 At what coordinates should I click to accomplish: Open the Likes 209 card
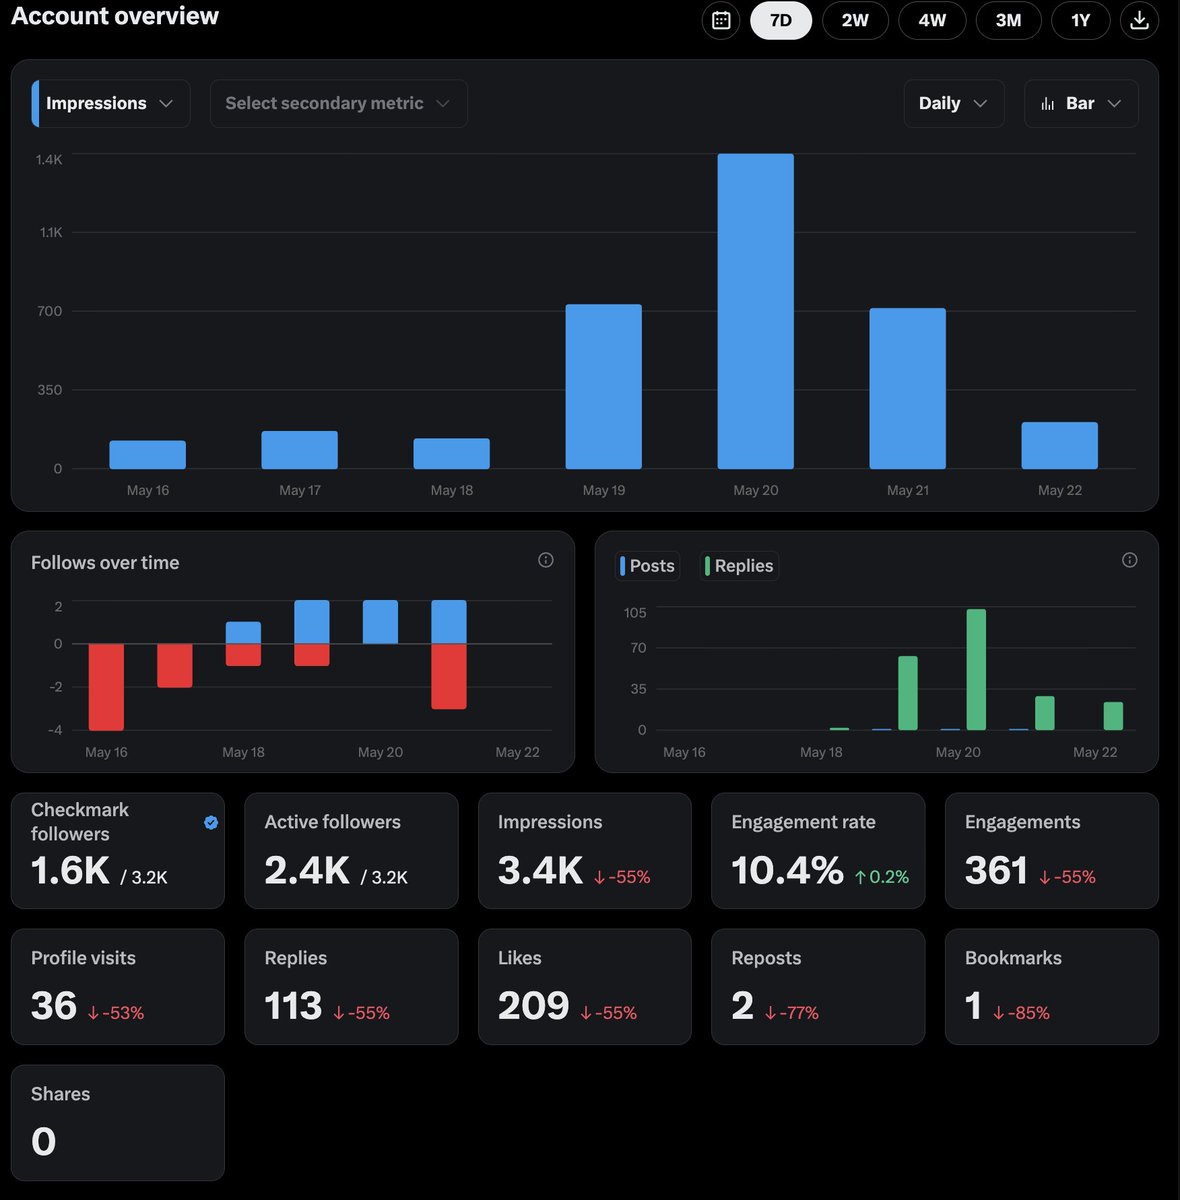585,987
